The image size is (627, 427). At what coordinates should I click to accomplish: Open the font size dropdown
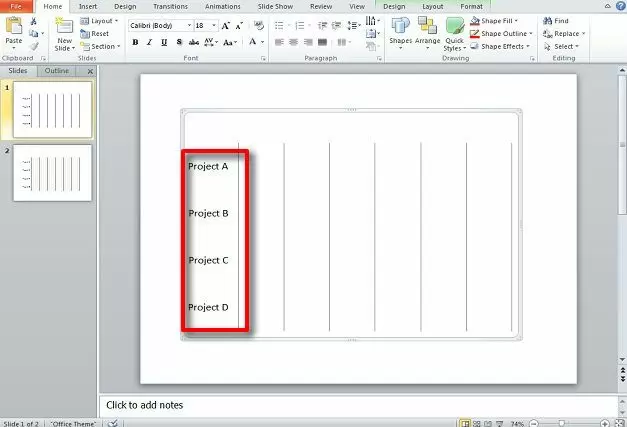(x=214, y=25)
